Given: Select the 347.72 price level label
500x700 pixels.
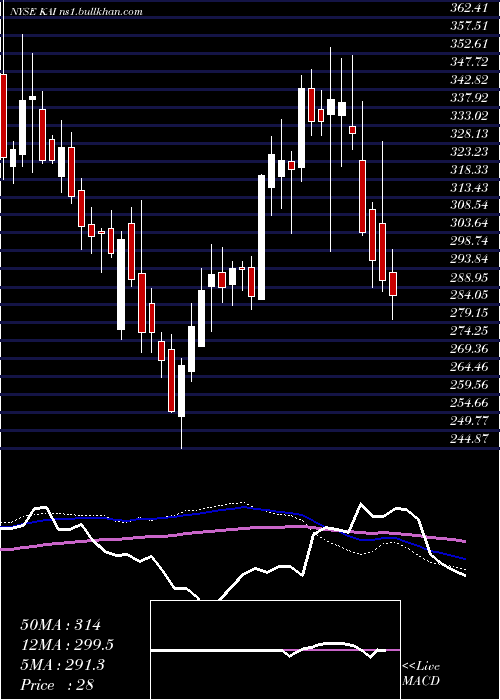Looking at the screenshot, I should click(468, 62).
